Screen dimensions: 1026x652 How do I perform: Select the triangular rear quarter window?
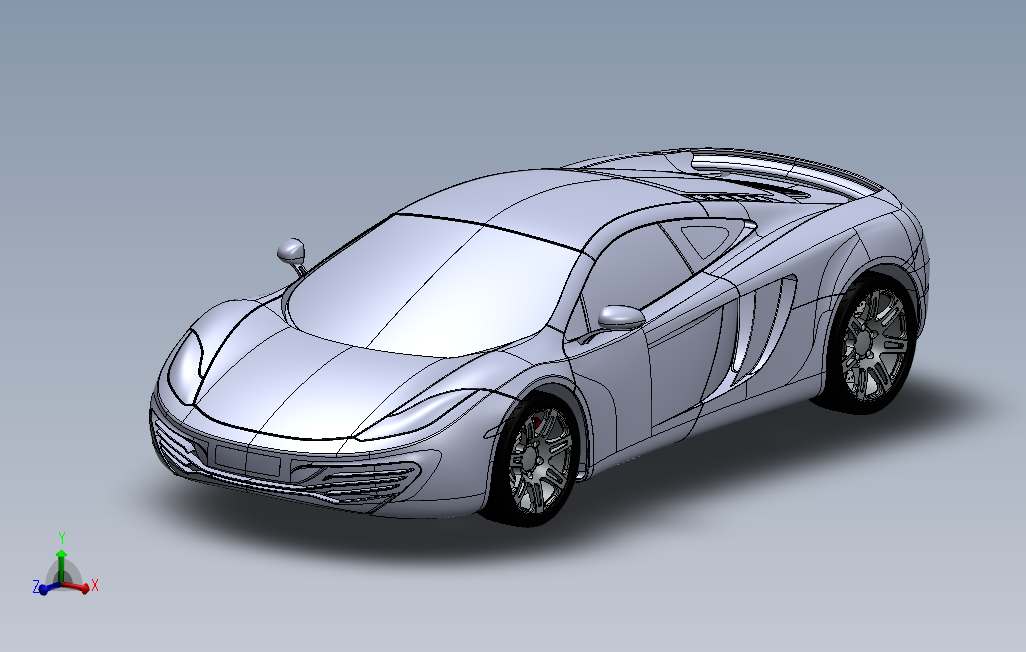707,240
